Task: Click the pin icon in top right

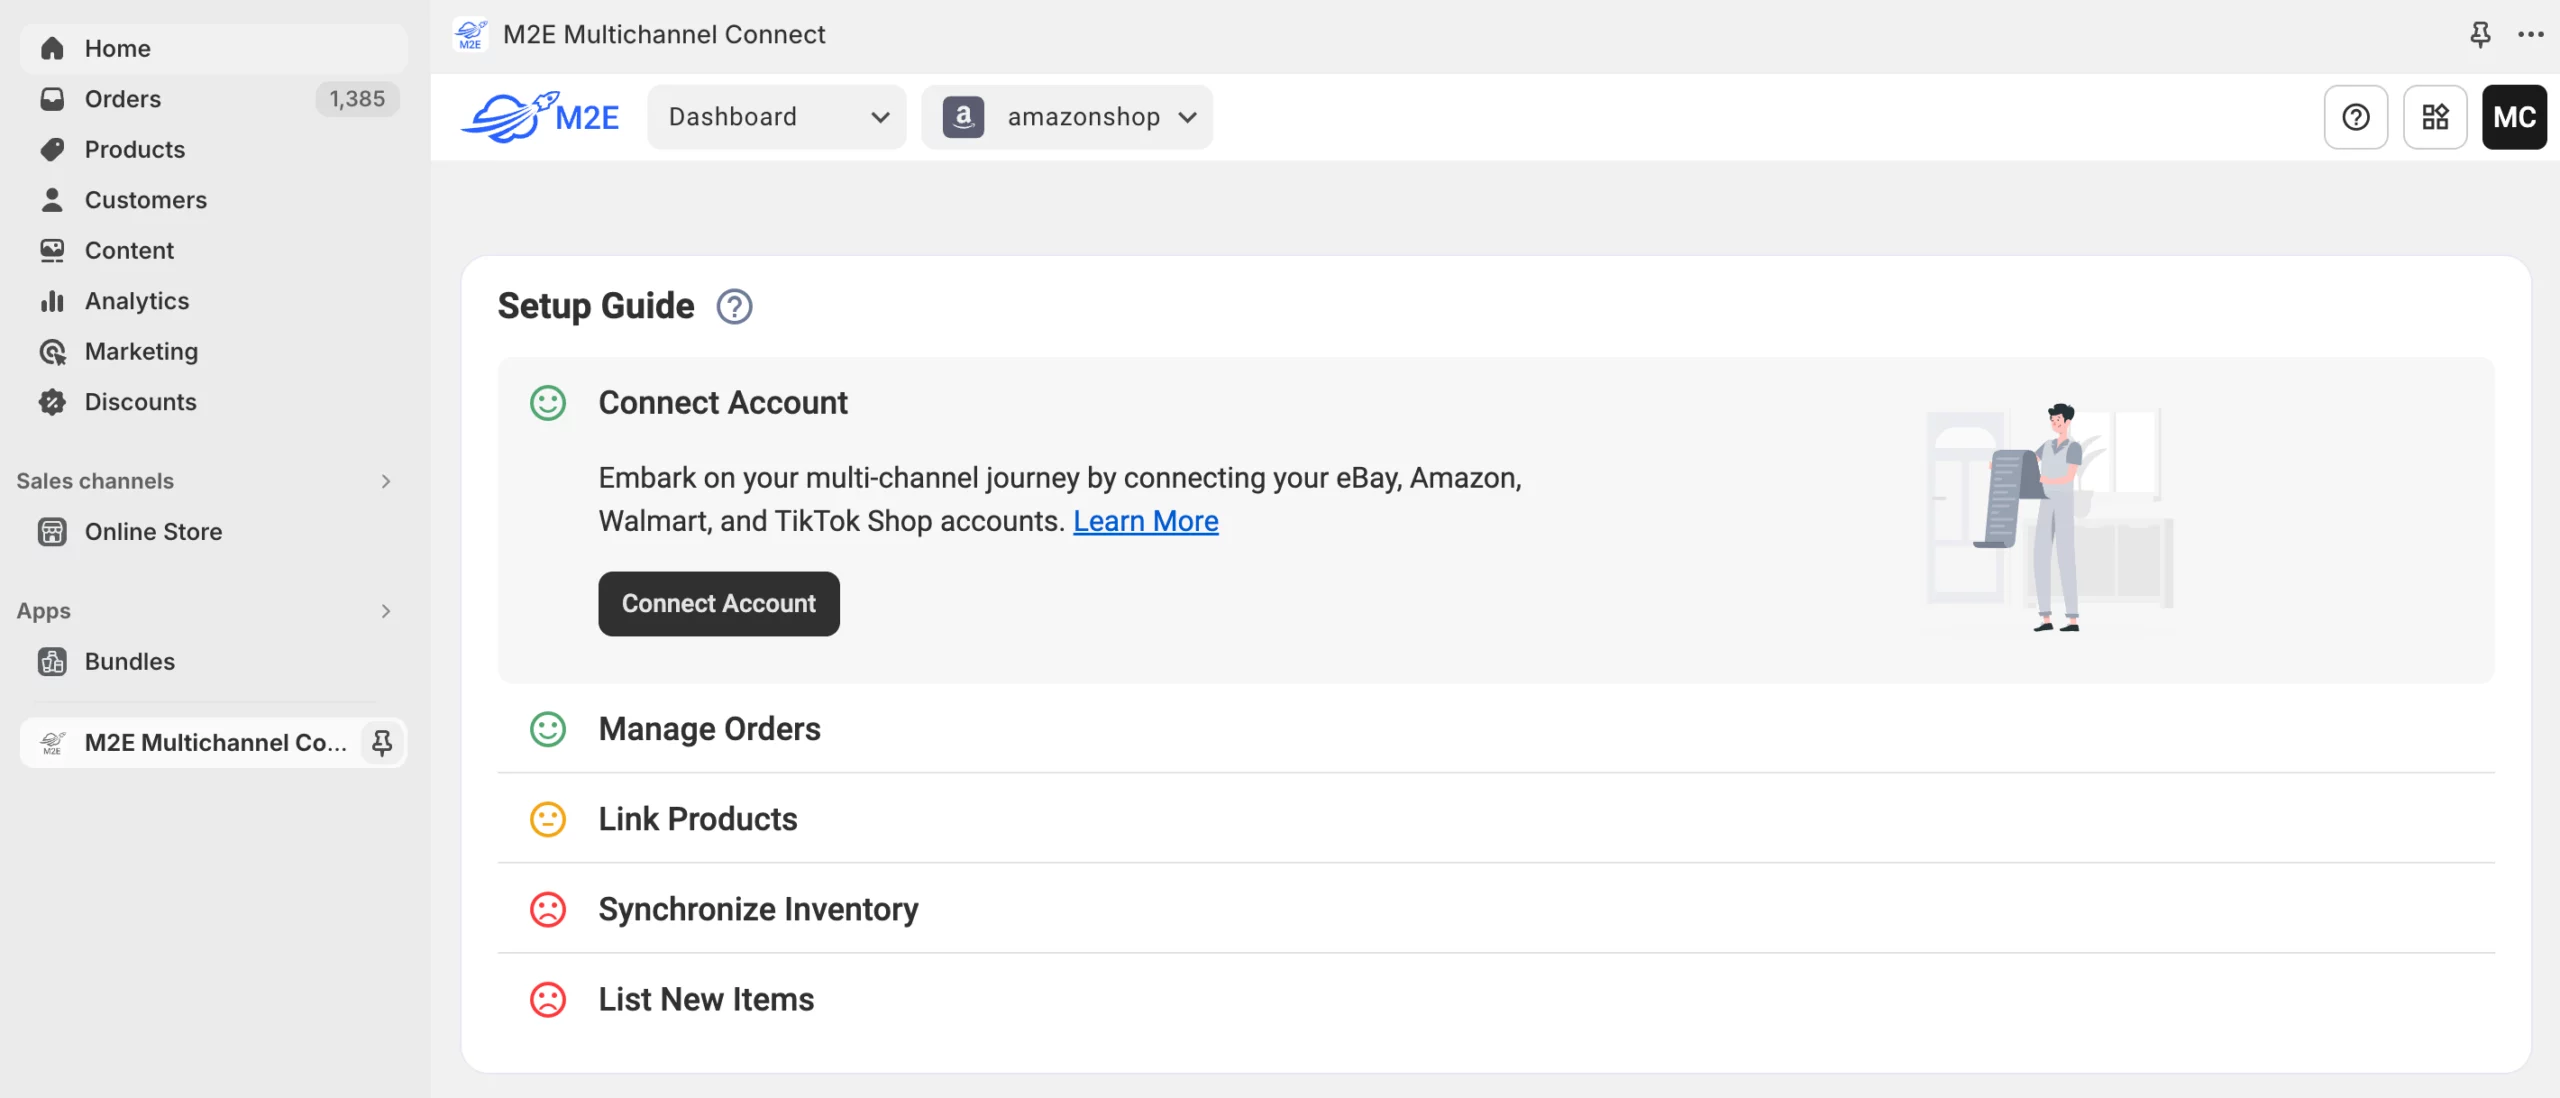Action: click(2480, 35)
